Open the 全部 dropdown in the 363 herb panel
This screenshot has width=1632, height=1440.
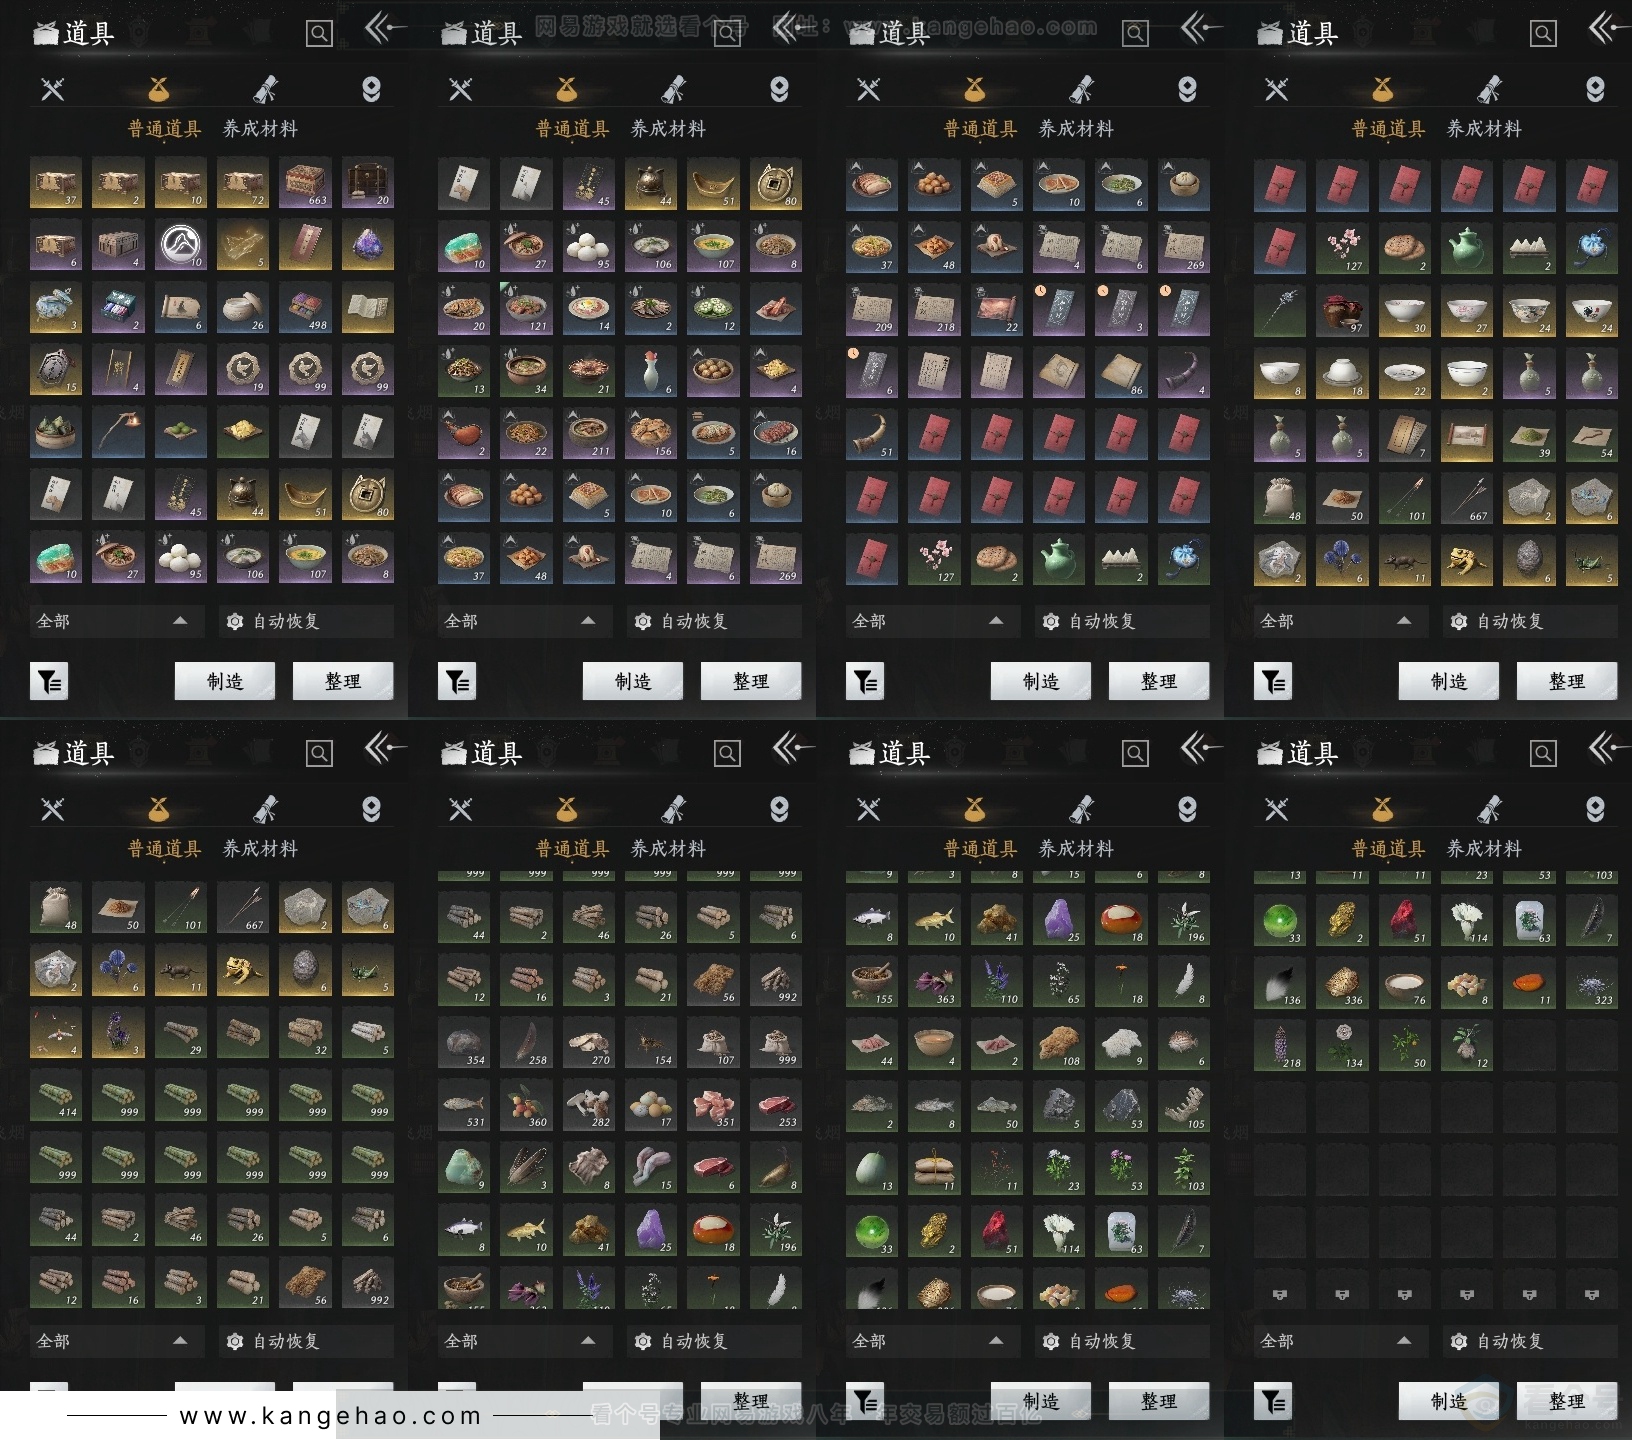[932, 1341]
